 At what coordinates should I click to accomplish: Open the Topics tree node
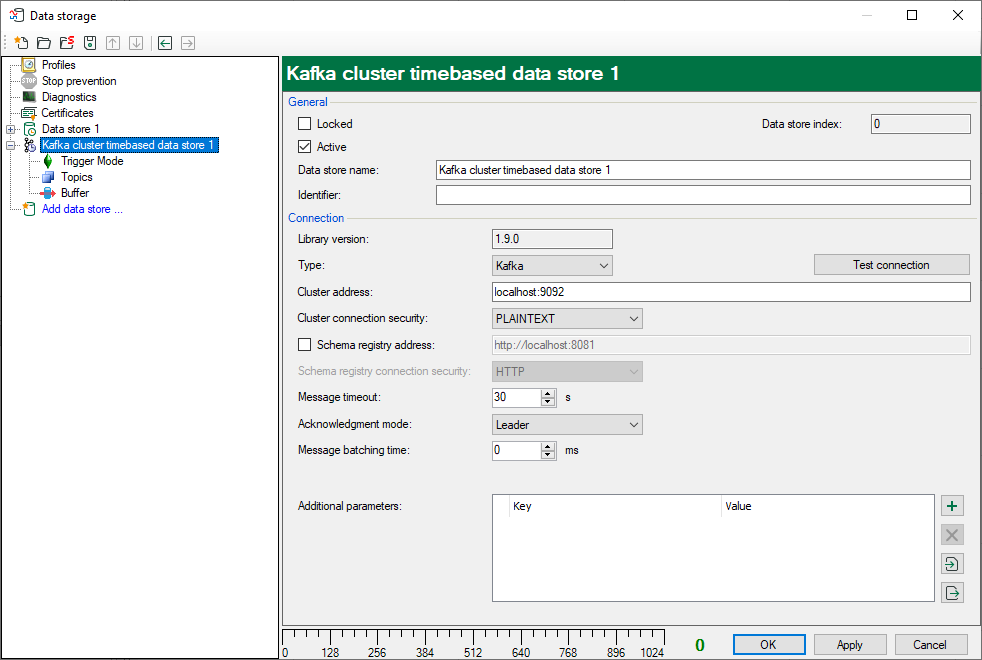76,177
